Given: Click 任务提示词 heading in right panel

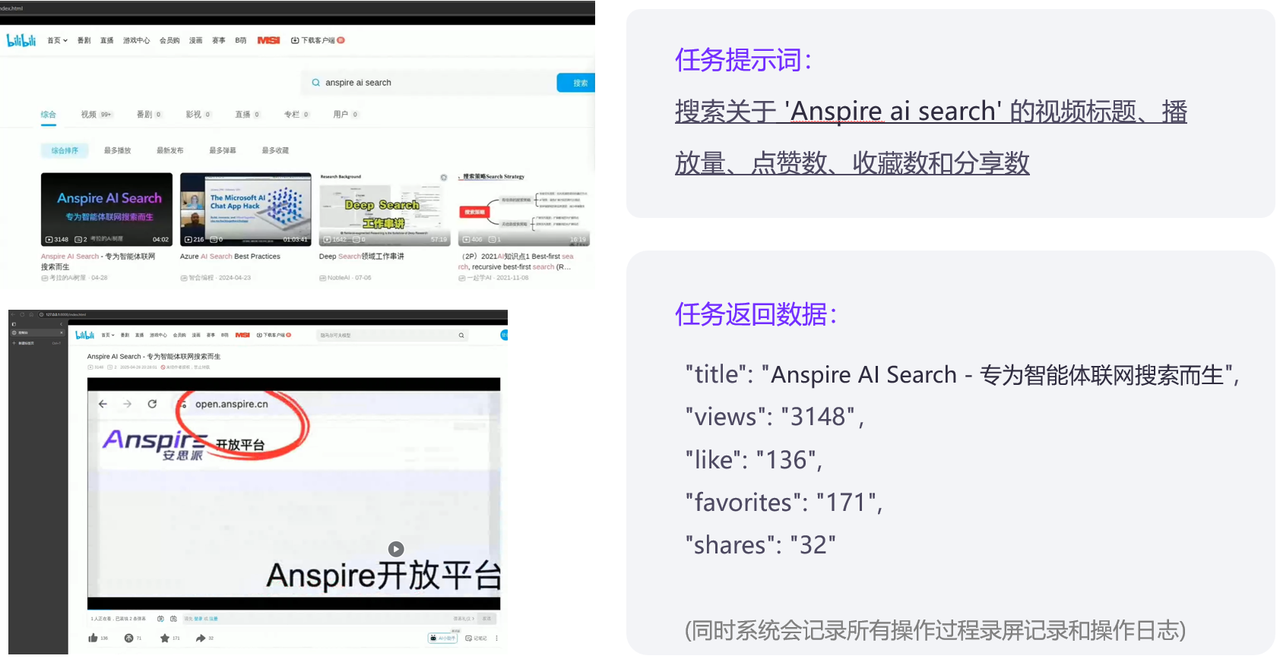Looking at the screenshot, I should (744, 60).
